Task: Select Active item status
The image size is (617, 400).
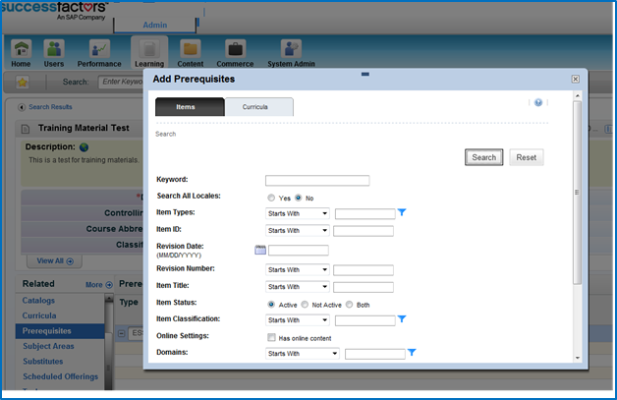Action: coord(271,304)
